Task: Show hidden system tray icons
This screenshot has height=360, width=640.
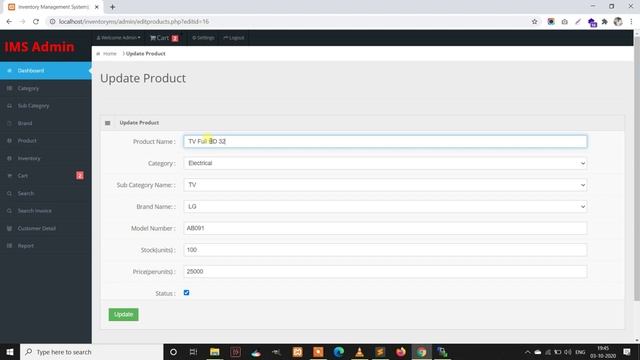Action: point(527,352)
